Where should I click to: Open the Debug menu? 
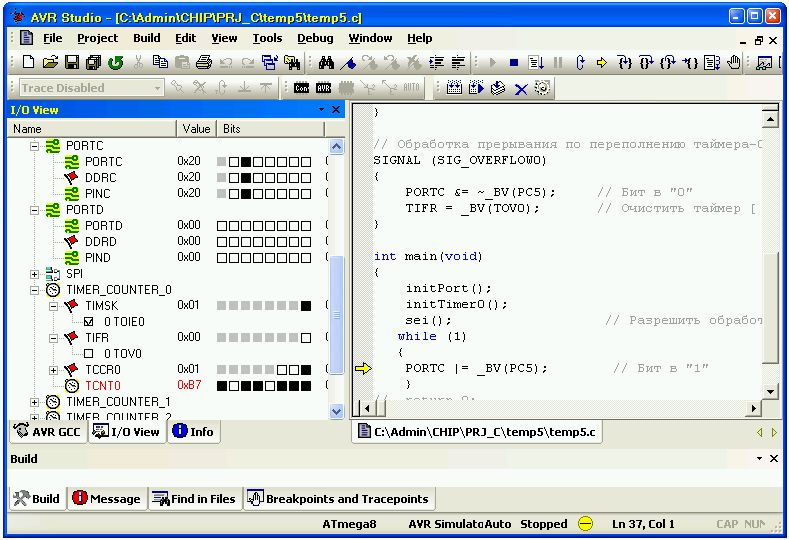[x=315, y=38]
